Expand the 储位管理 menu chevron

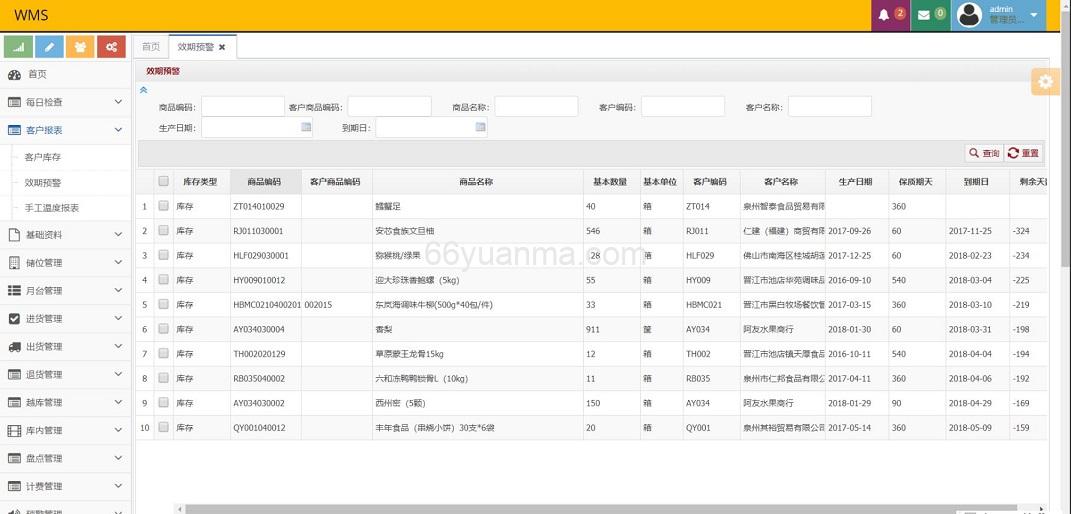tap(118, 263)
